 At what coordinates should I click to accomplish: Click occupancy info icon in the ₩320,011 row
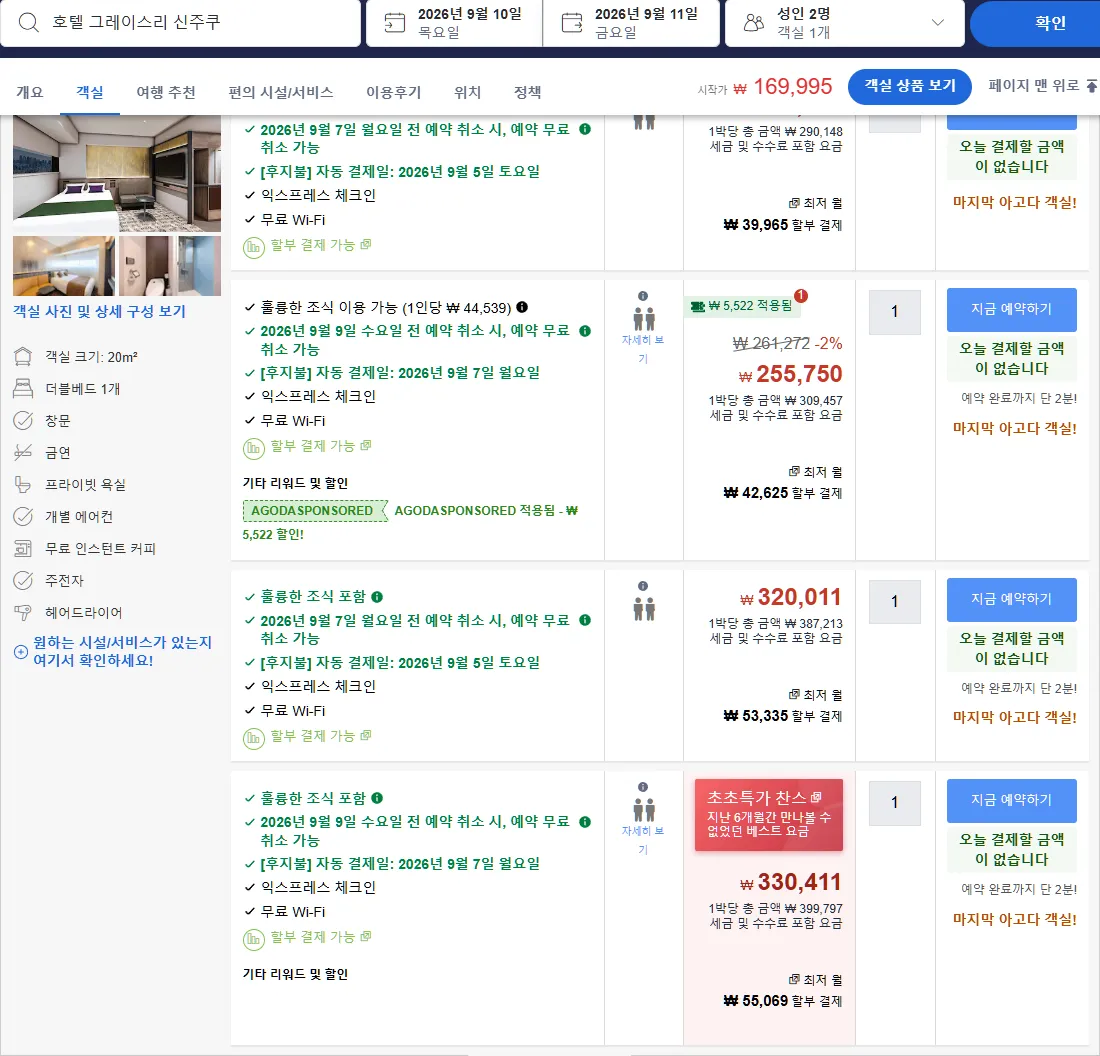(x=643, y=586)
